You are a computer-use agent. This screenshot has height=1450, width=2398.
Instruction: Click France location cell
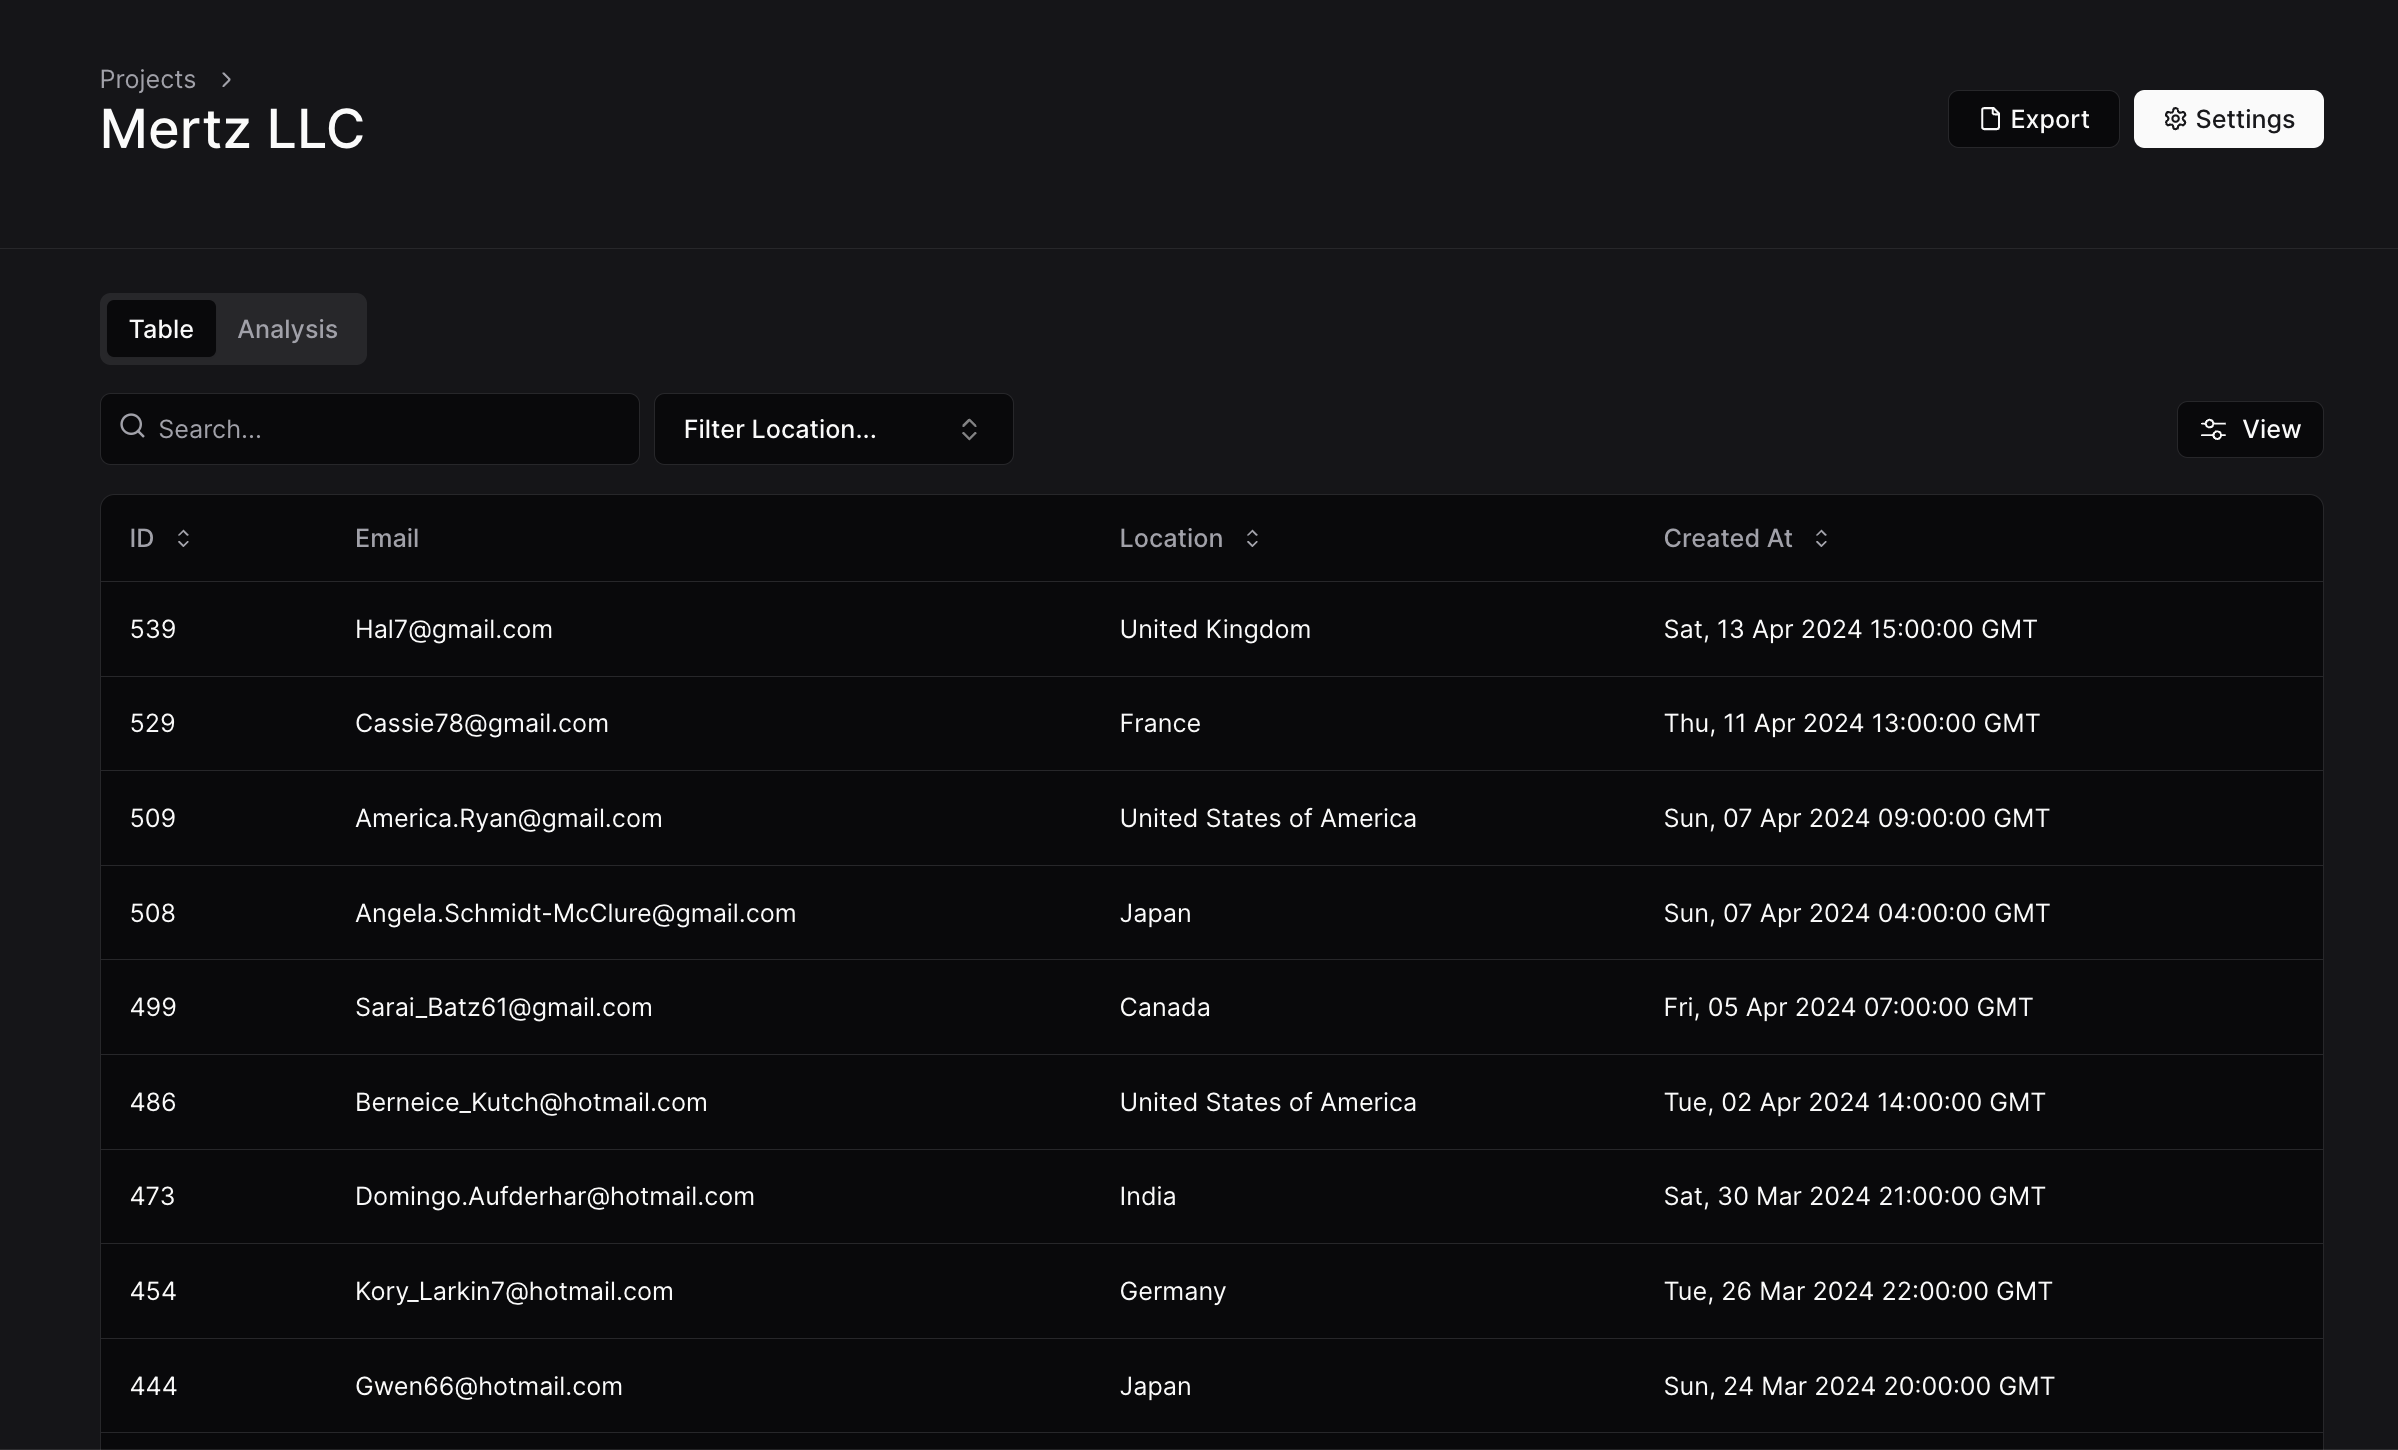pyautogui.click(x=1160, y=723)
